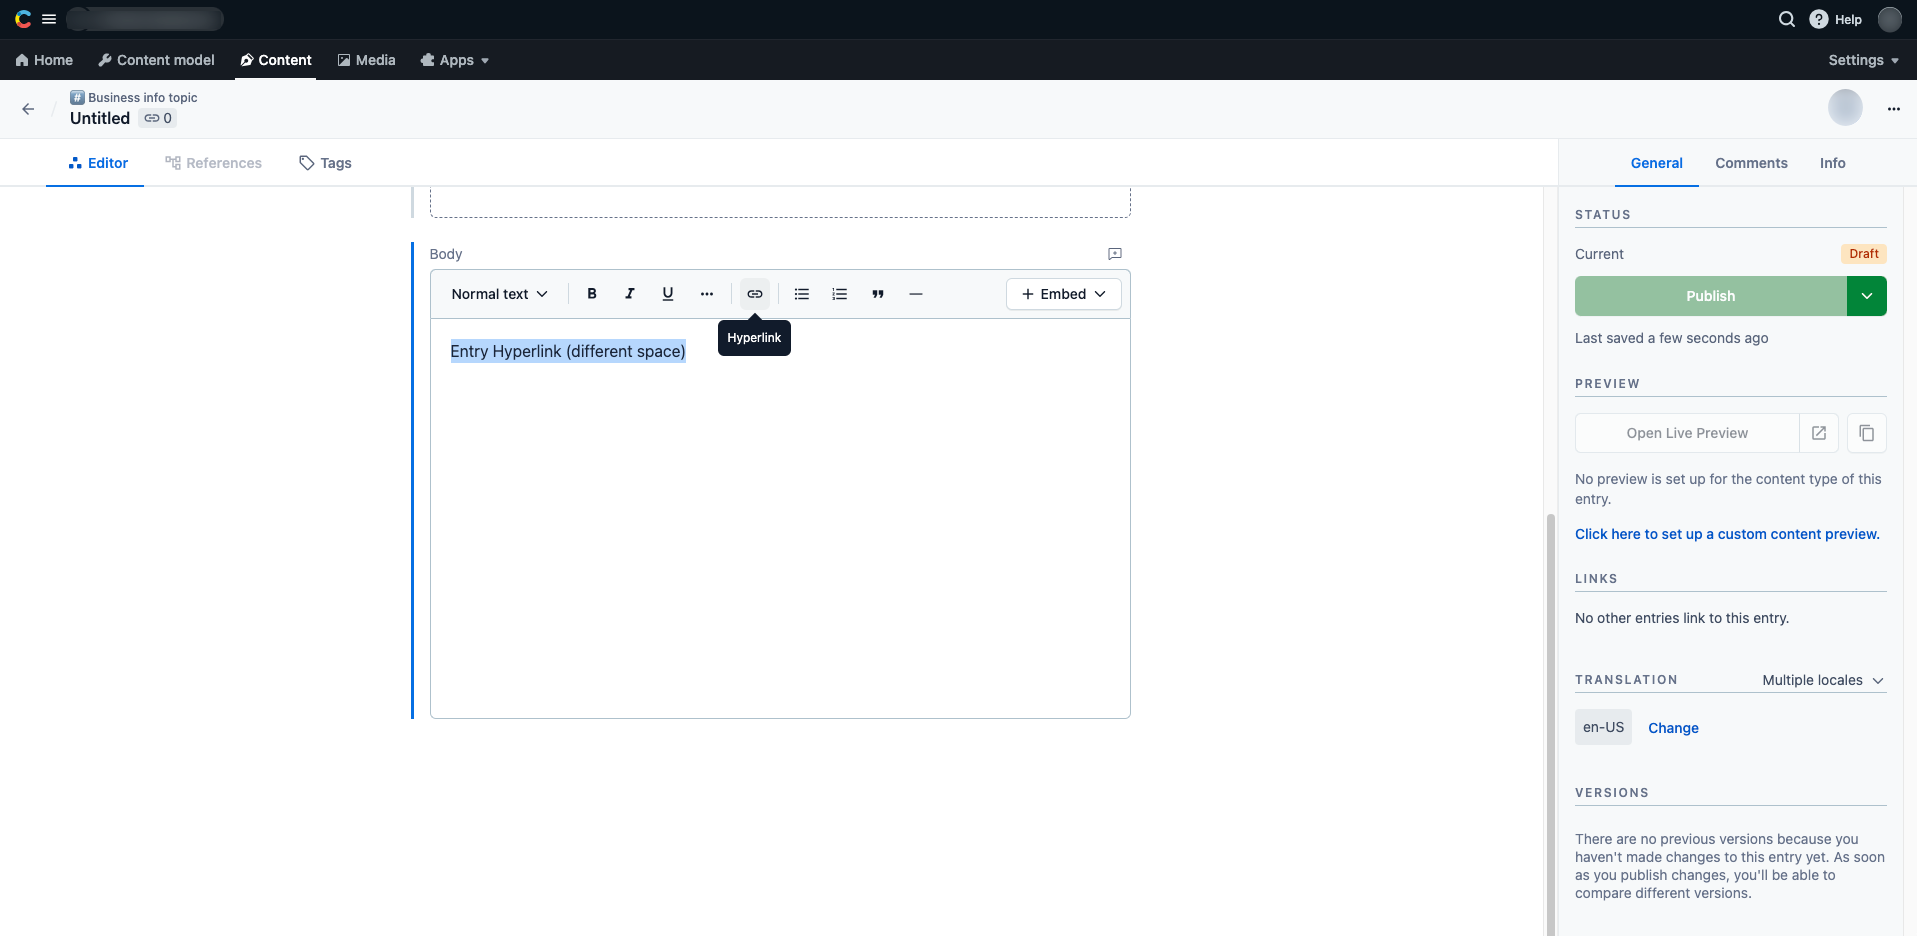Toggle numbered list
The image size is (1917, 936).
tap(840, 294)
